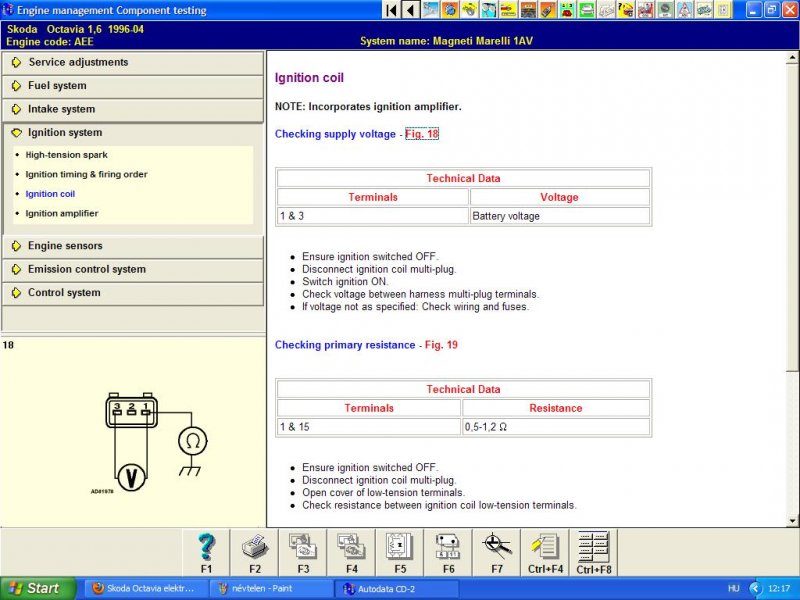Click the F1 help question mark icon

point(206,552)
